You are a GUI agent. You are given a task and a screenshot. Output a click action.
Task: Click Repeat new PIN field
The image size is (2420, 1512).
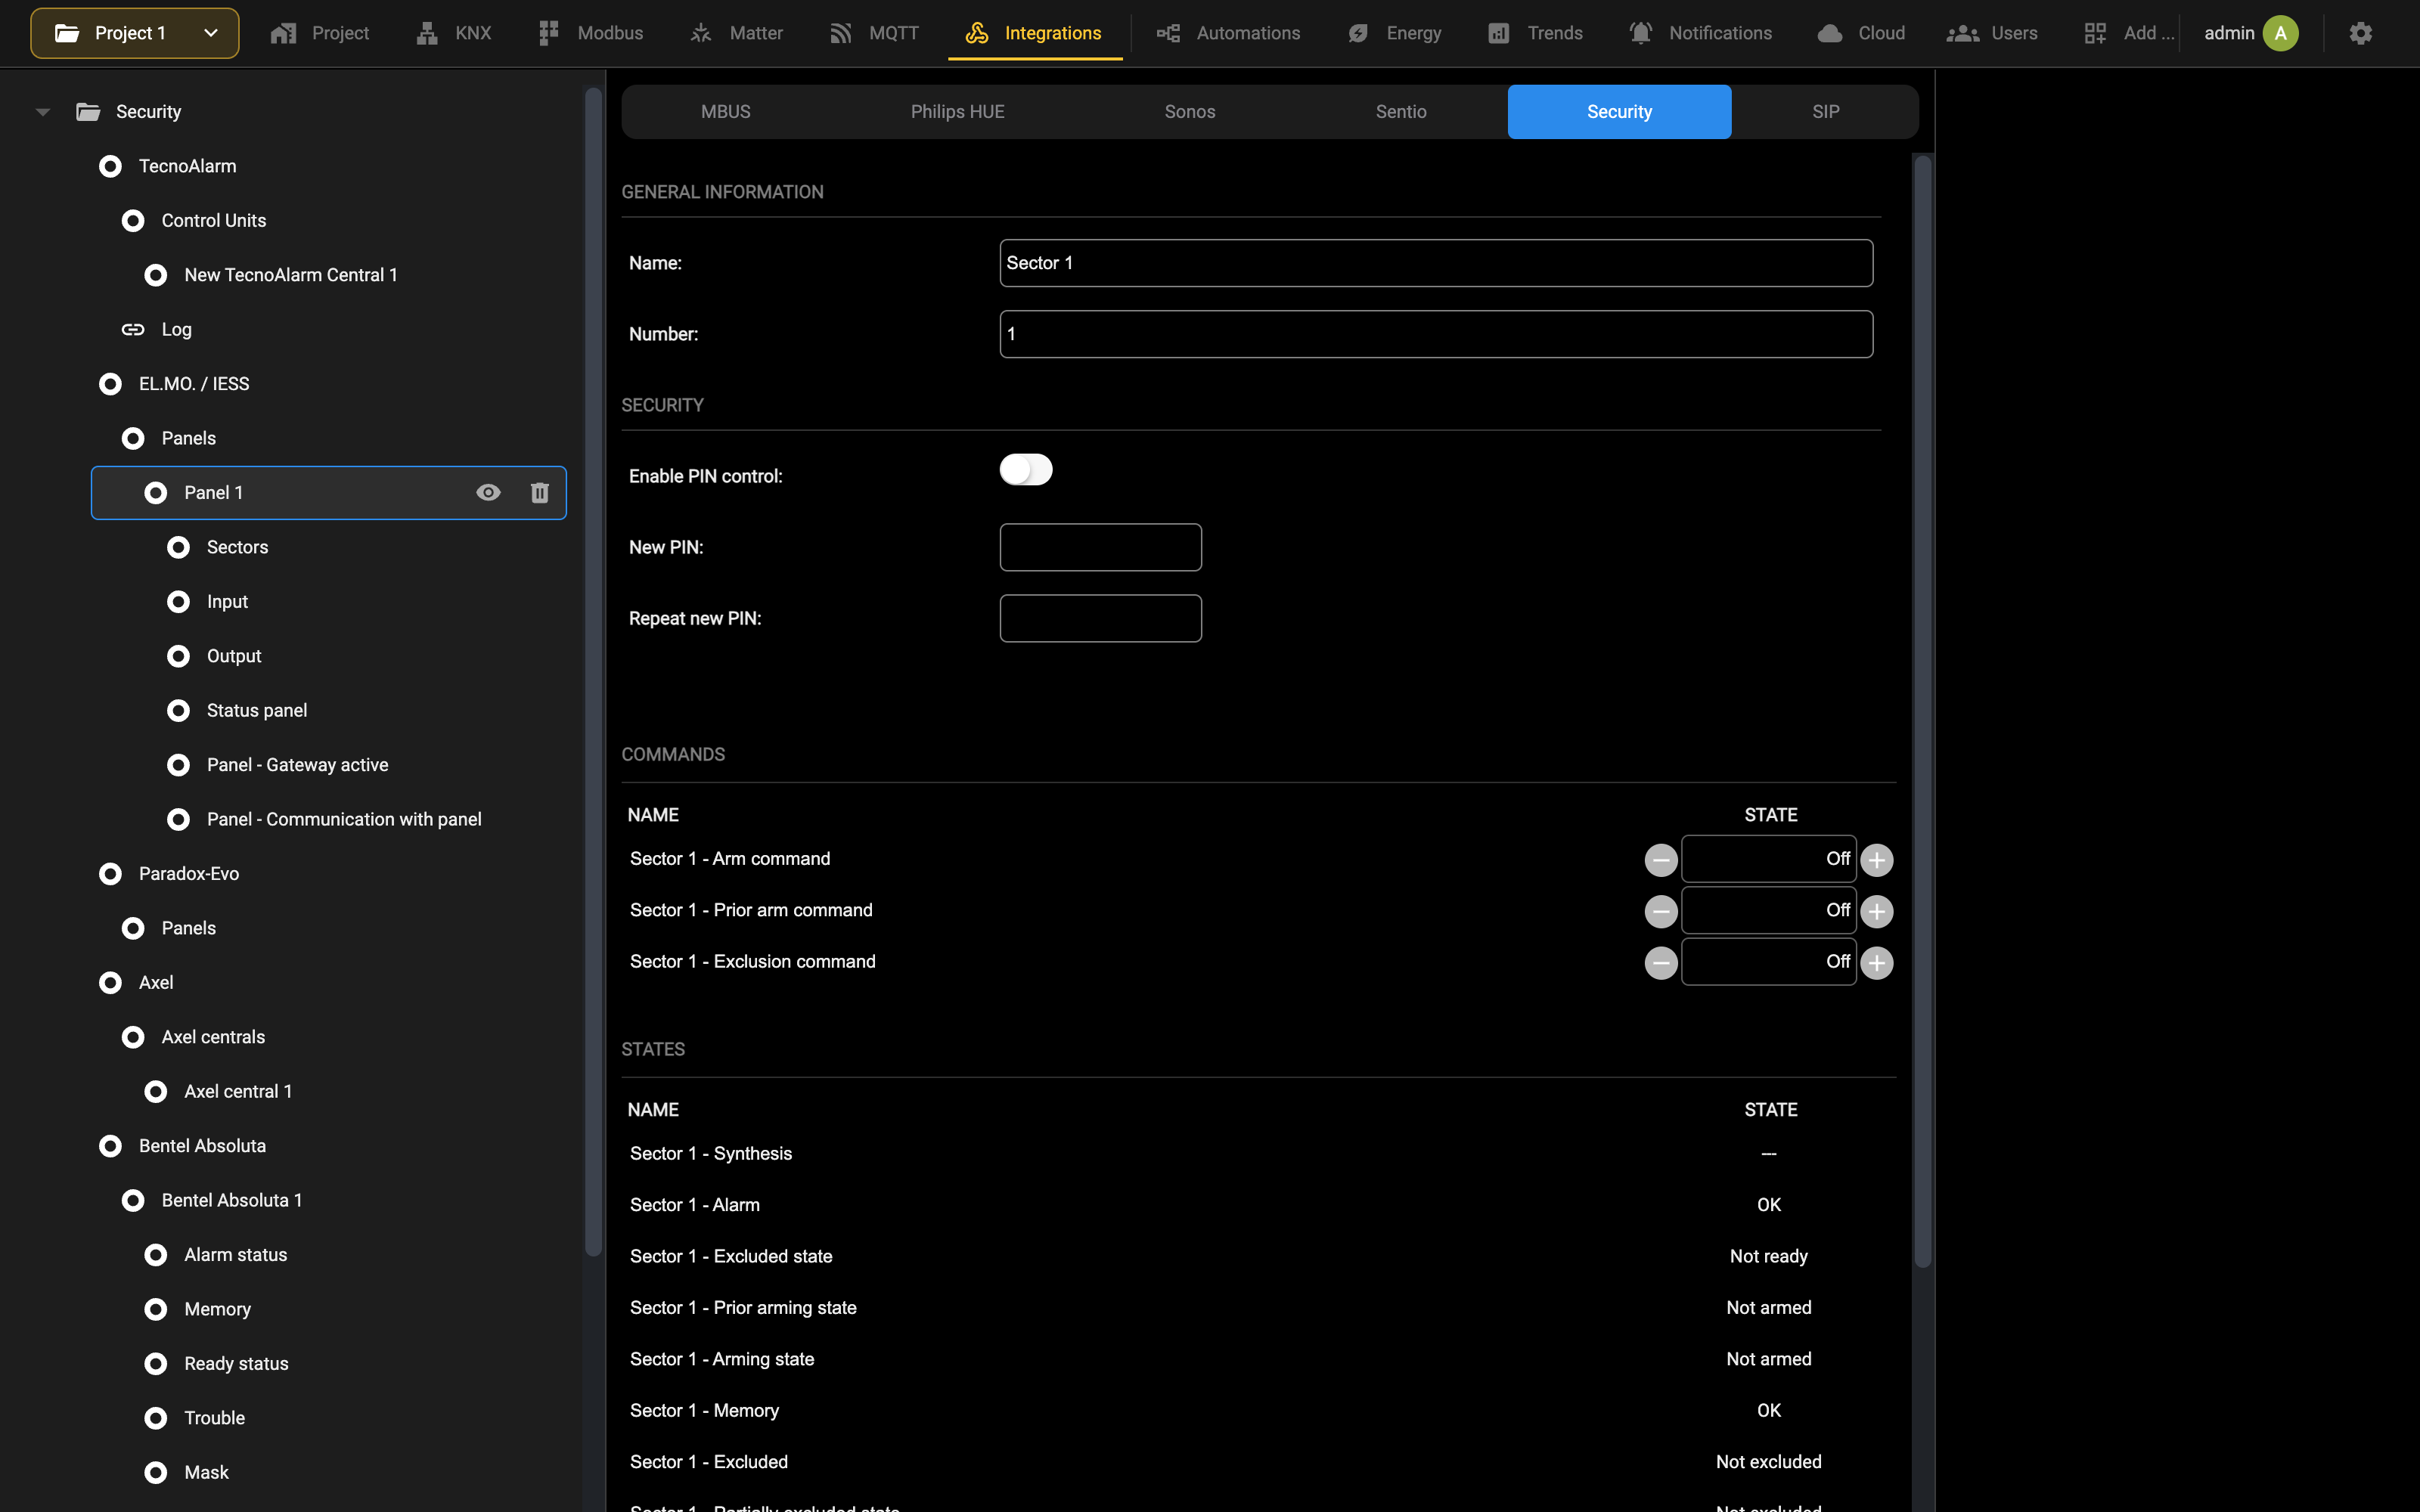(1100, 618)
